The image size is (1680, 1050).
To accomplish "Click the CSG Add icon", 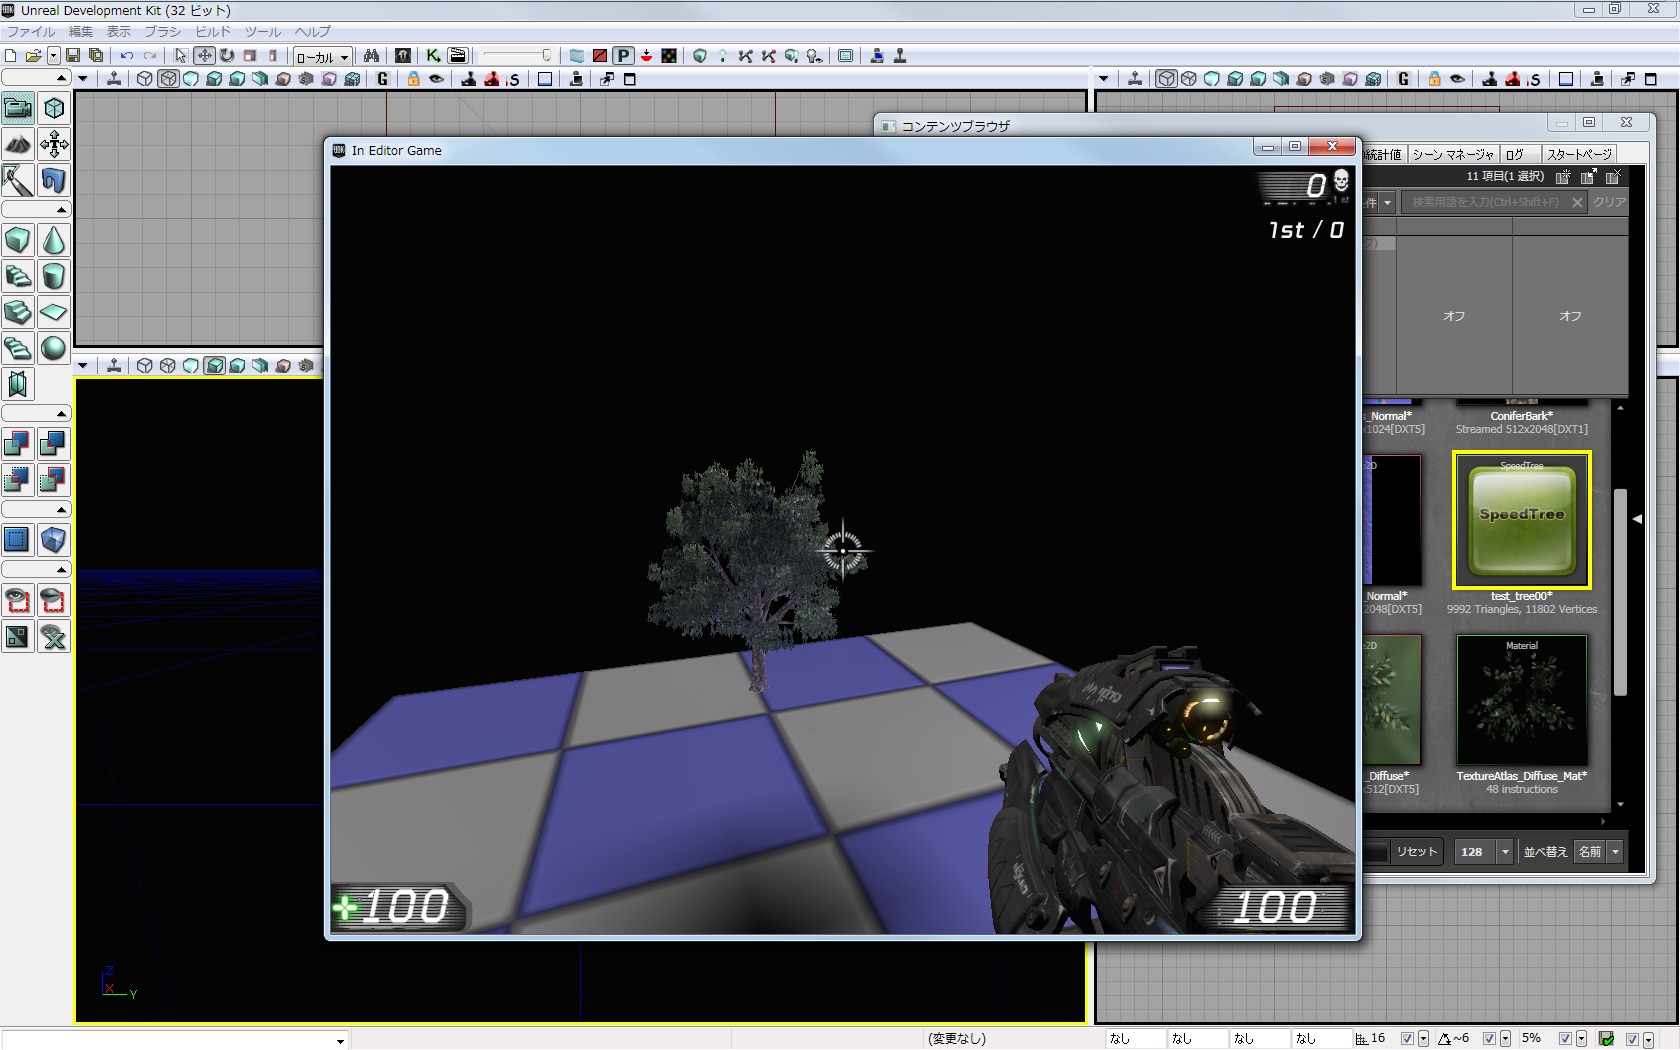I will [x=18, y=444].
